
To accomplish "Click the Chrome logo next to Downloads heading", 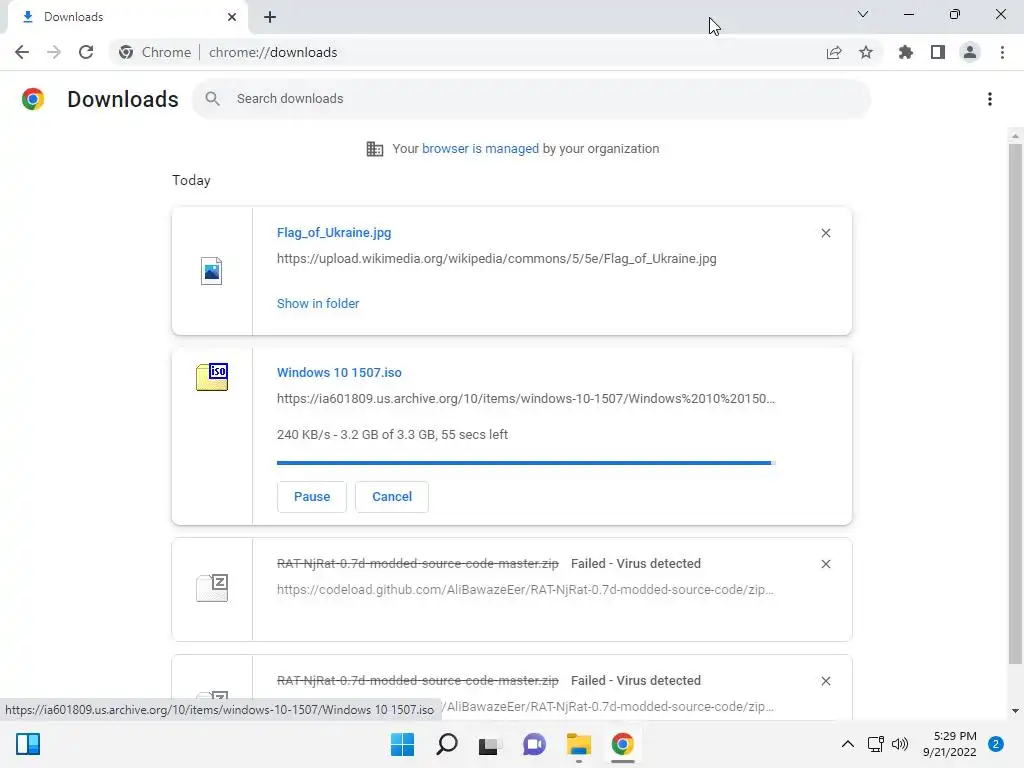I will point(33,99).
